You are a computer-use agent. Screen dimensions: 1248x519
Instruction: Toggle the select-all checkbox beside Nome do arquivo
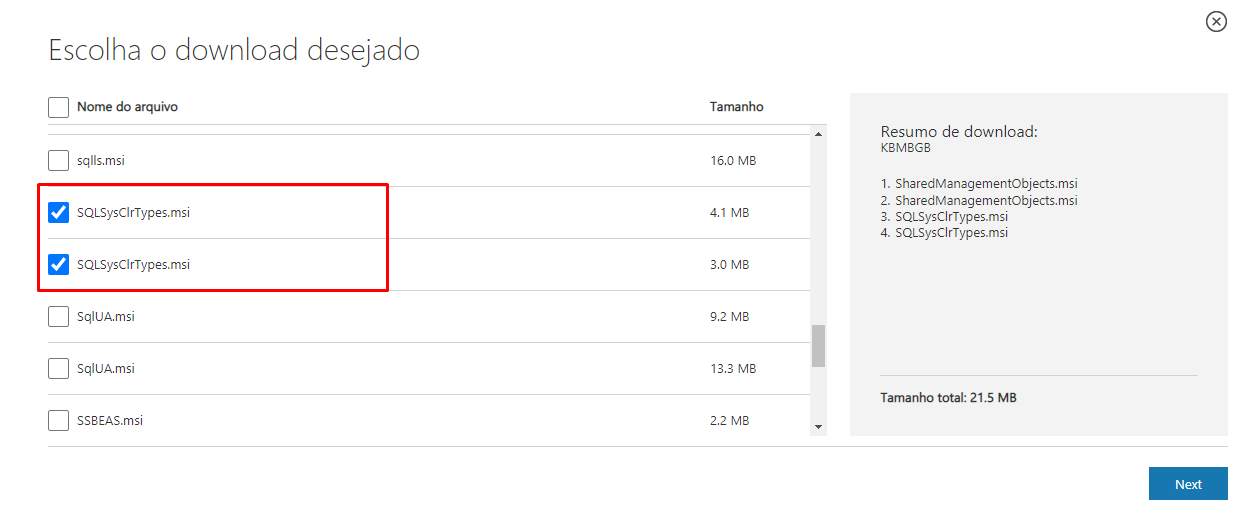pos(59,107)
